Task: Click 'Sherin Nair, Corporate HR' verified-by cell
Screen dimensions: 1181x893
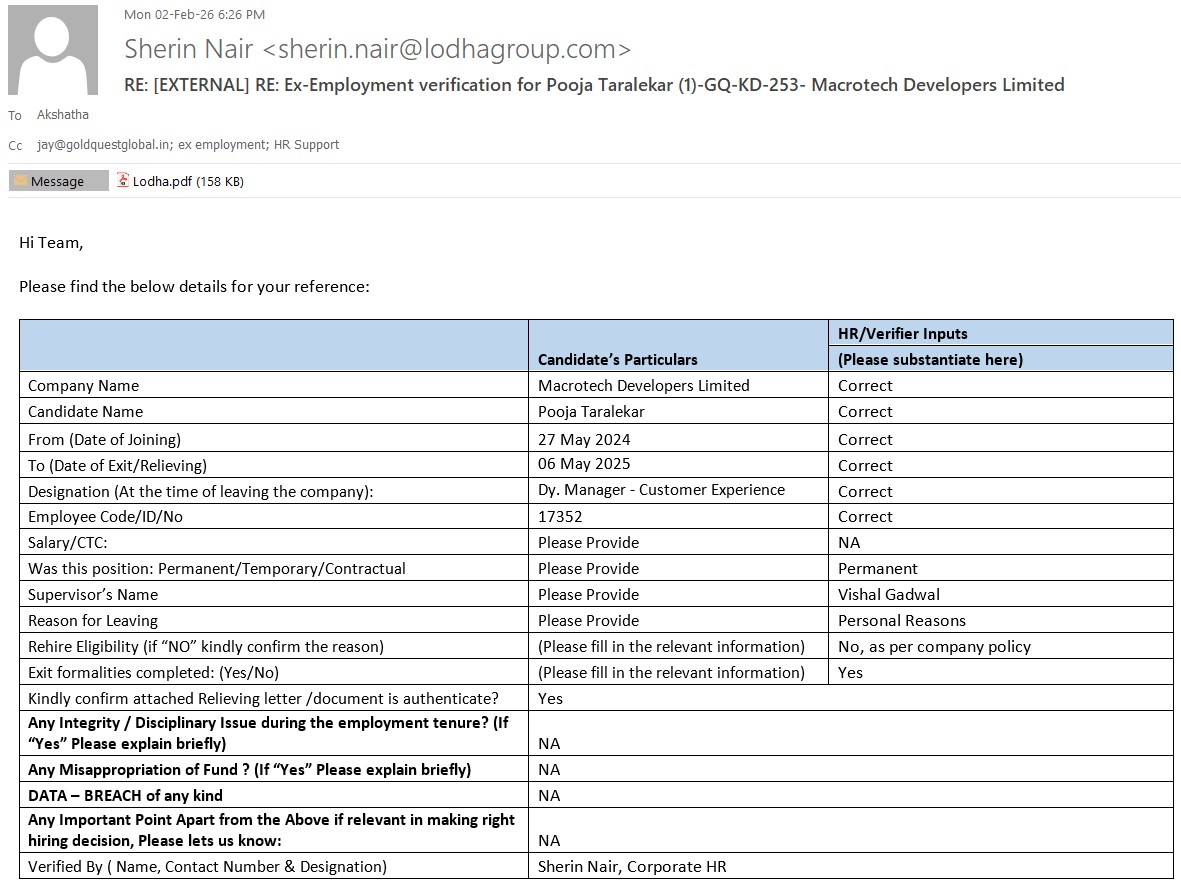Action: (632, 867)
